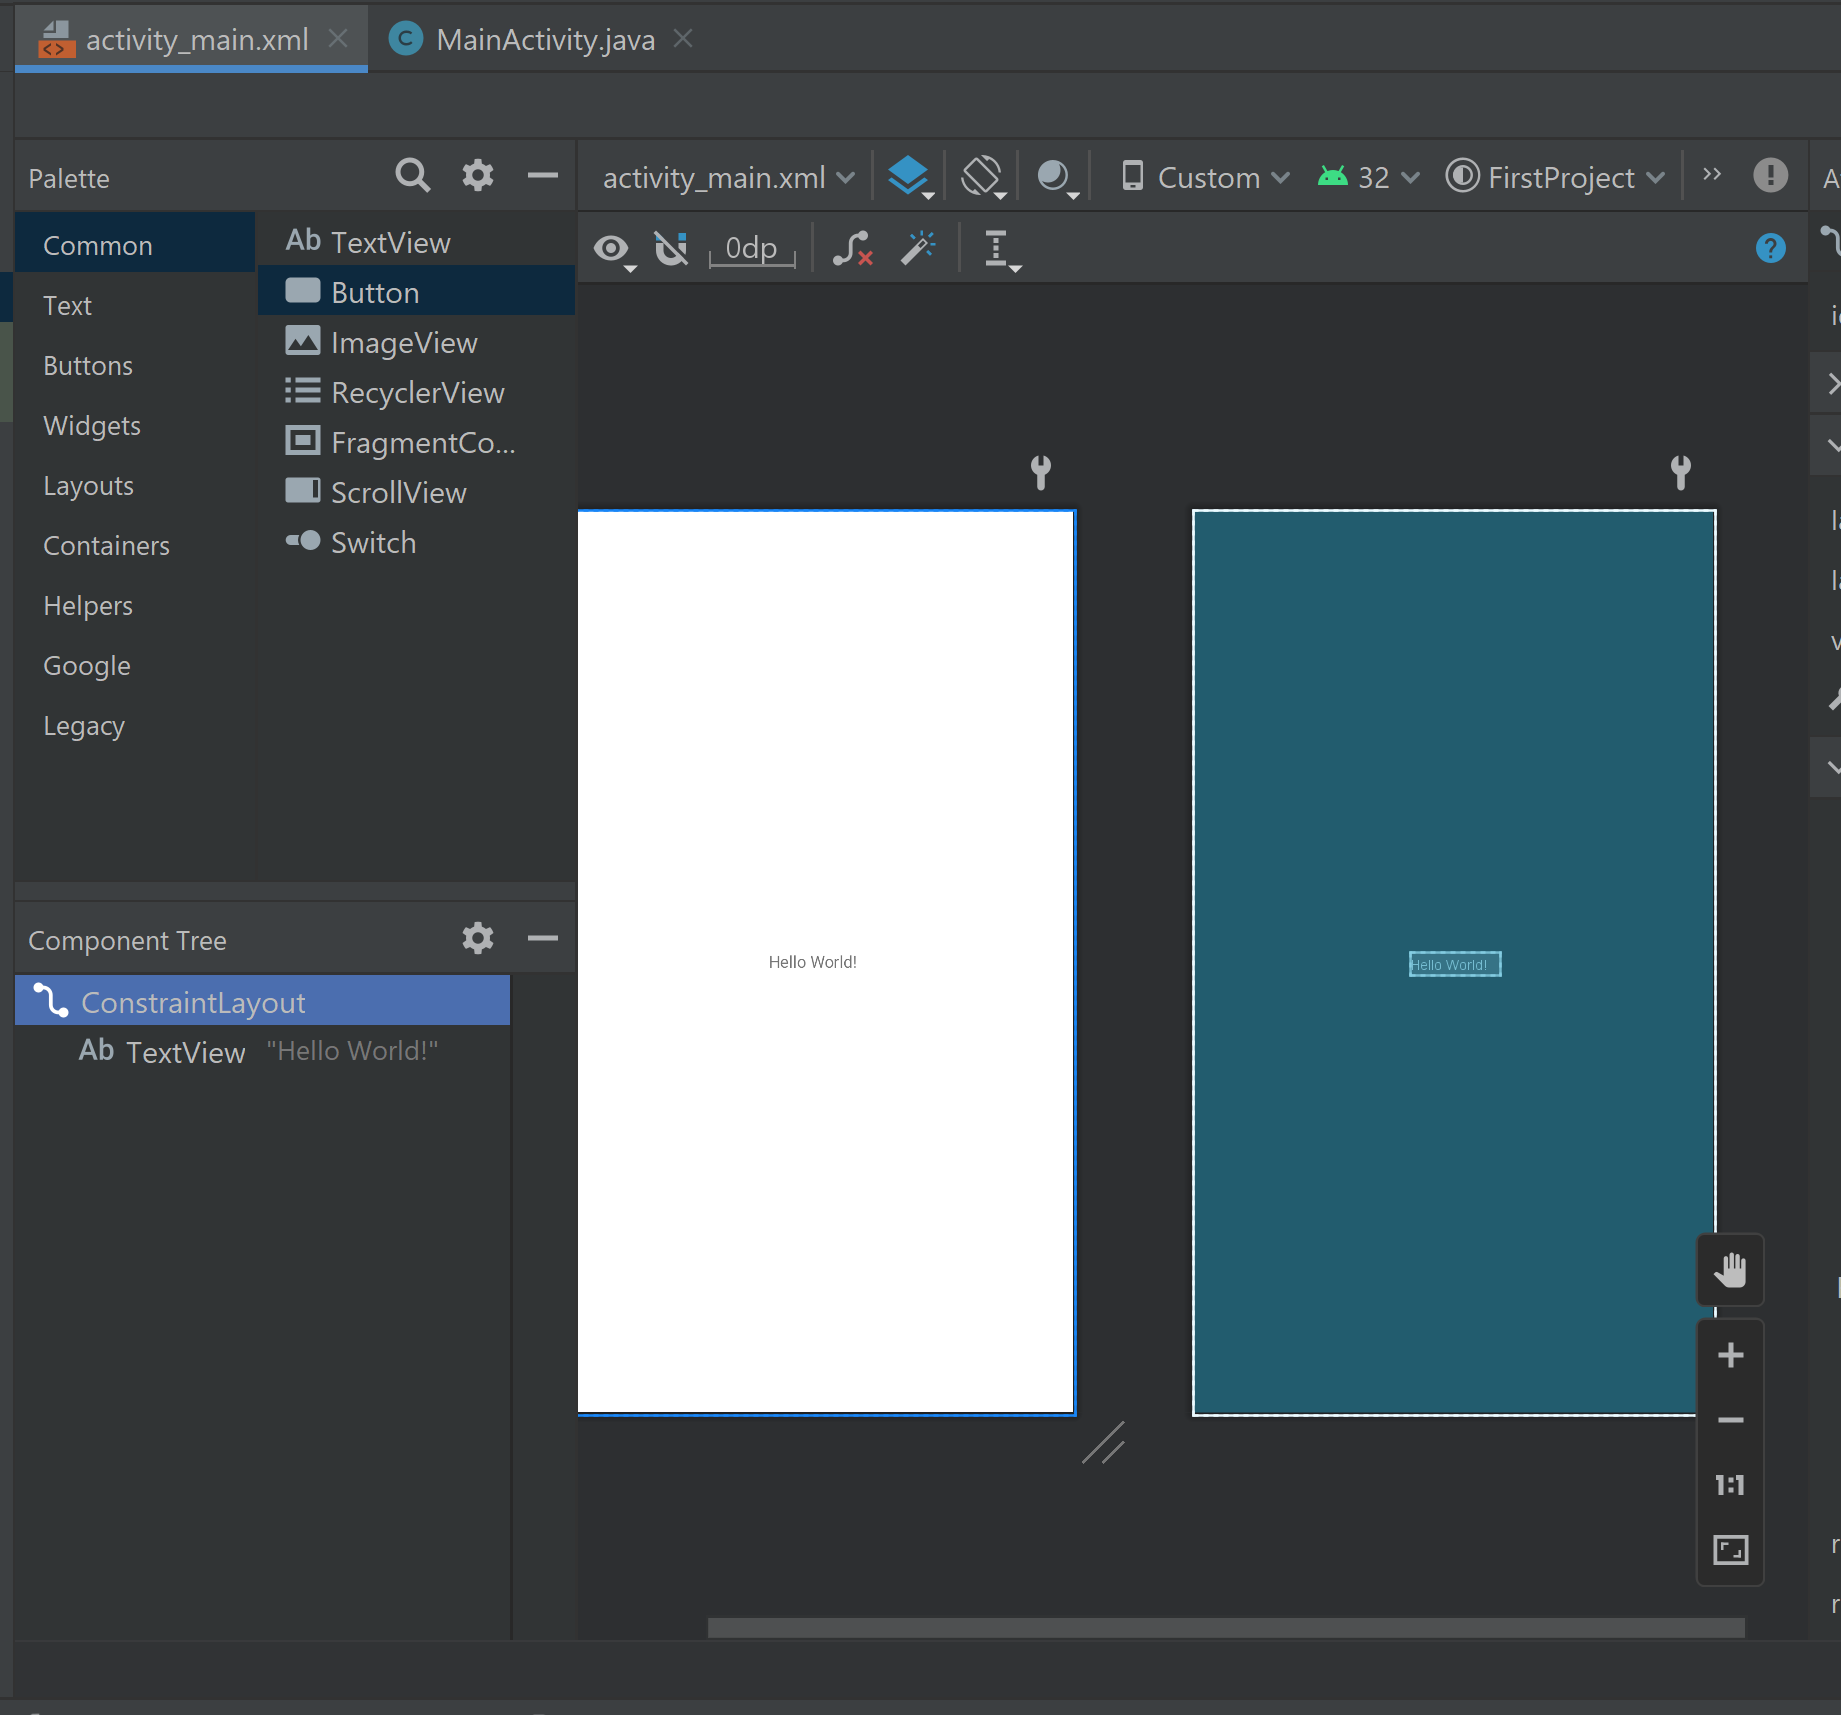This screenshot has height=1715, width=1841.
Task: Open the layout editor help icon
Action: click(x=1770, y=248)
